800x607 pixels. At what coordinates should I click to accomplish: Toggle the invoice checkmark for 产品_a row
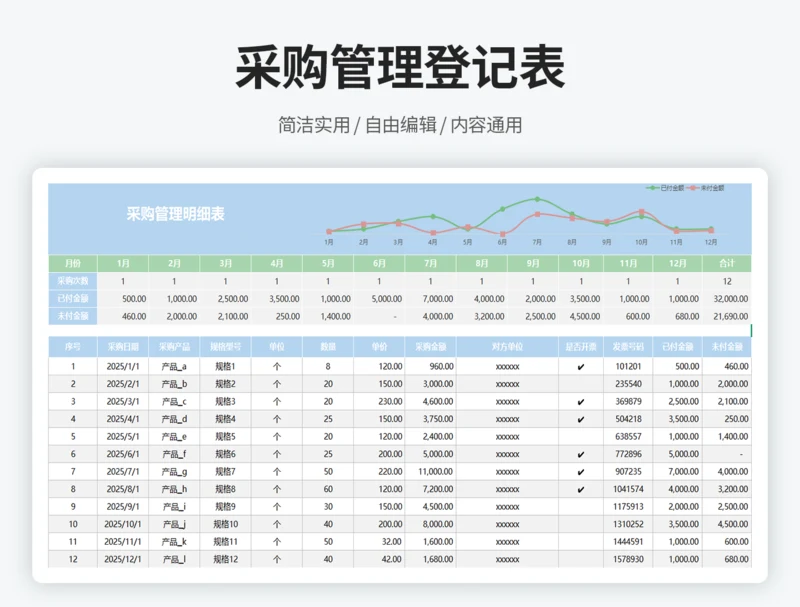pos(581,367)
